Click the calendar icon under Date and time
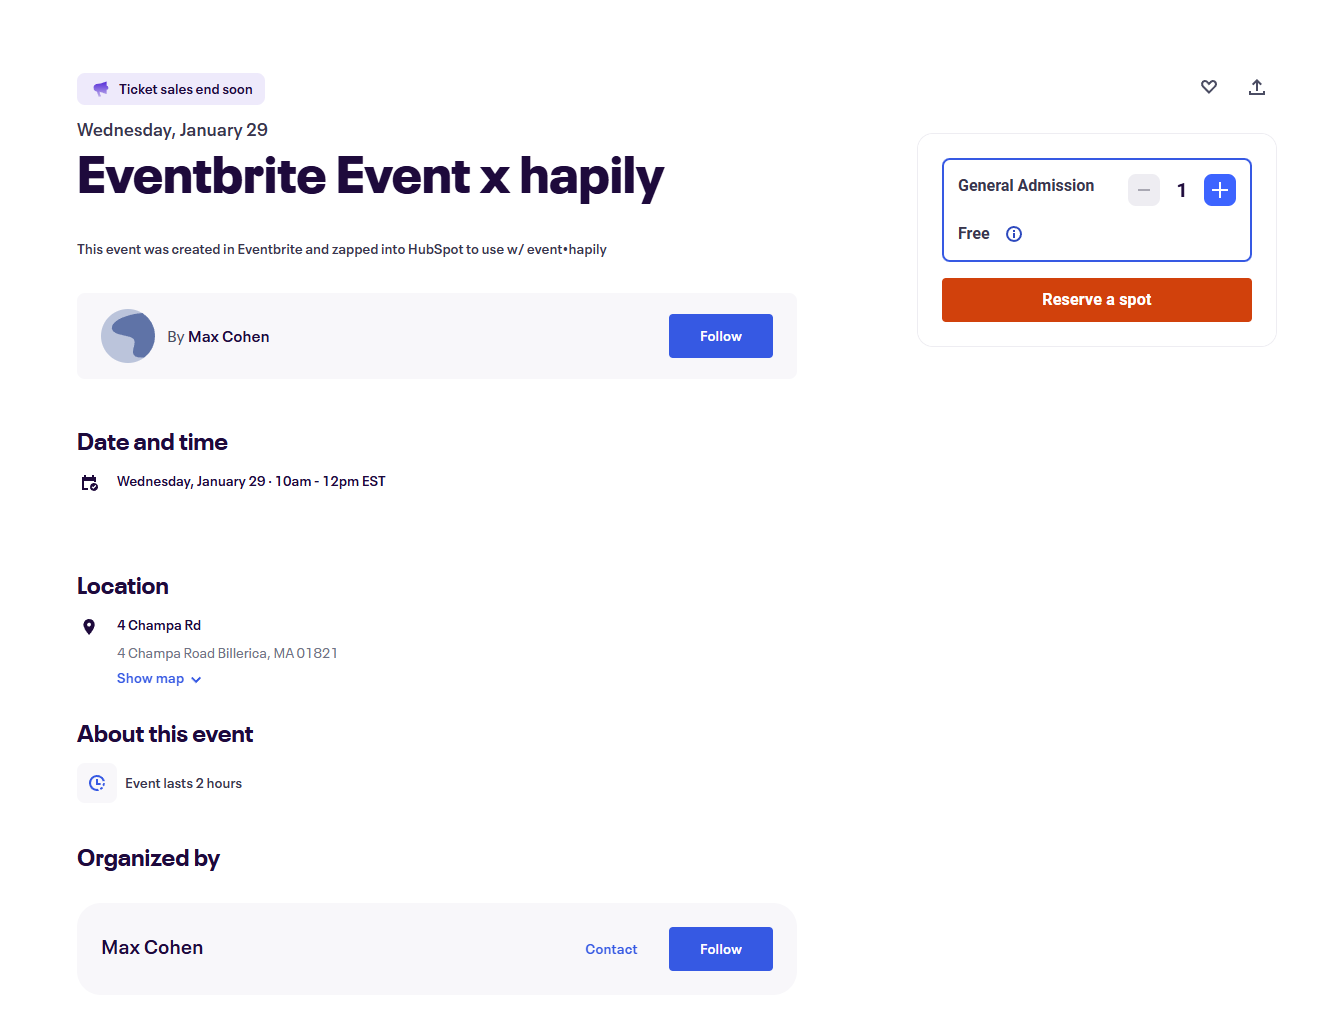Viewport: 1338px width, 1010px height. tap(89, 481)
